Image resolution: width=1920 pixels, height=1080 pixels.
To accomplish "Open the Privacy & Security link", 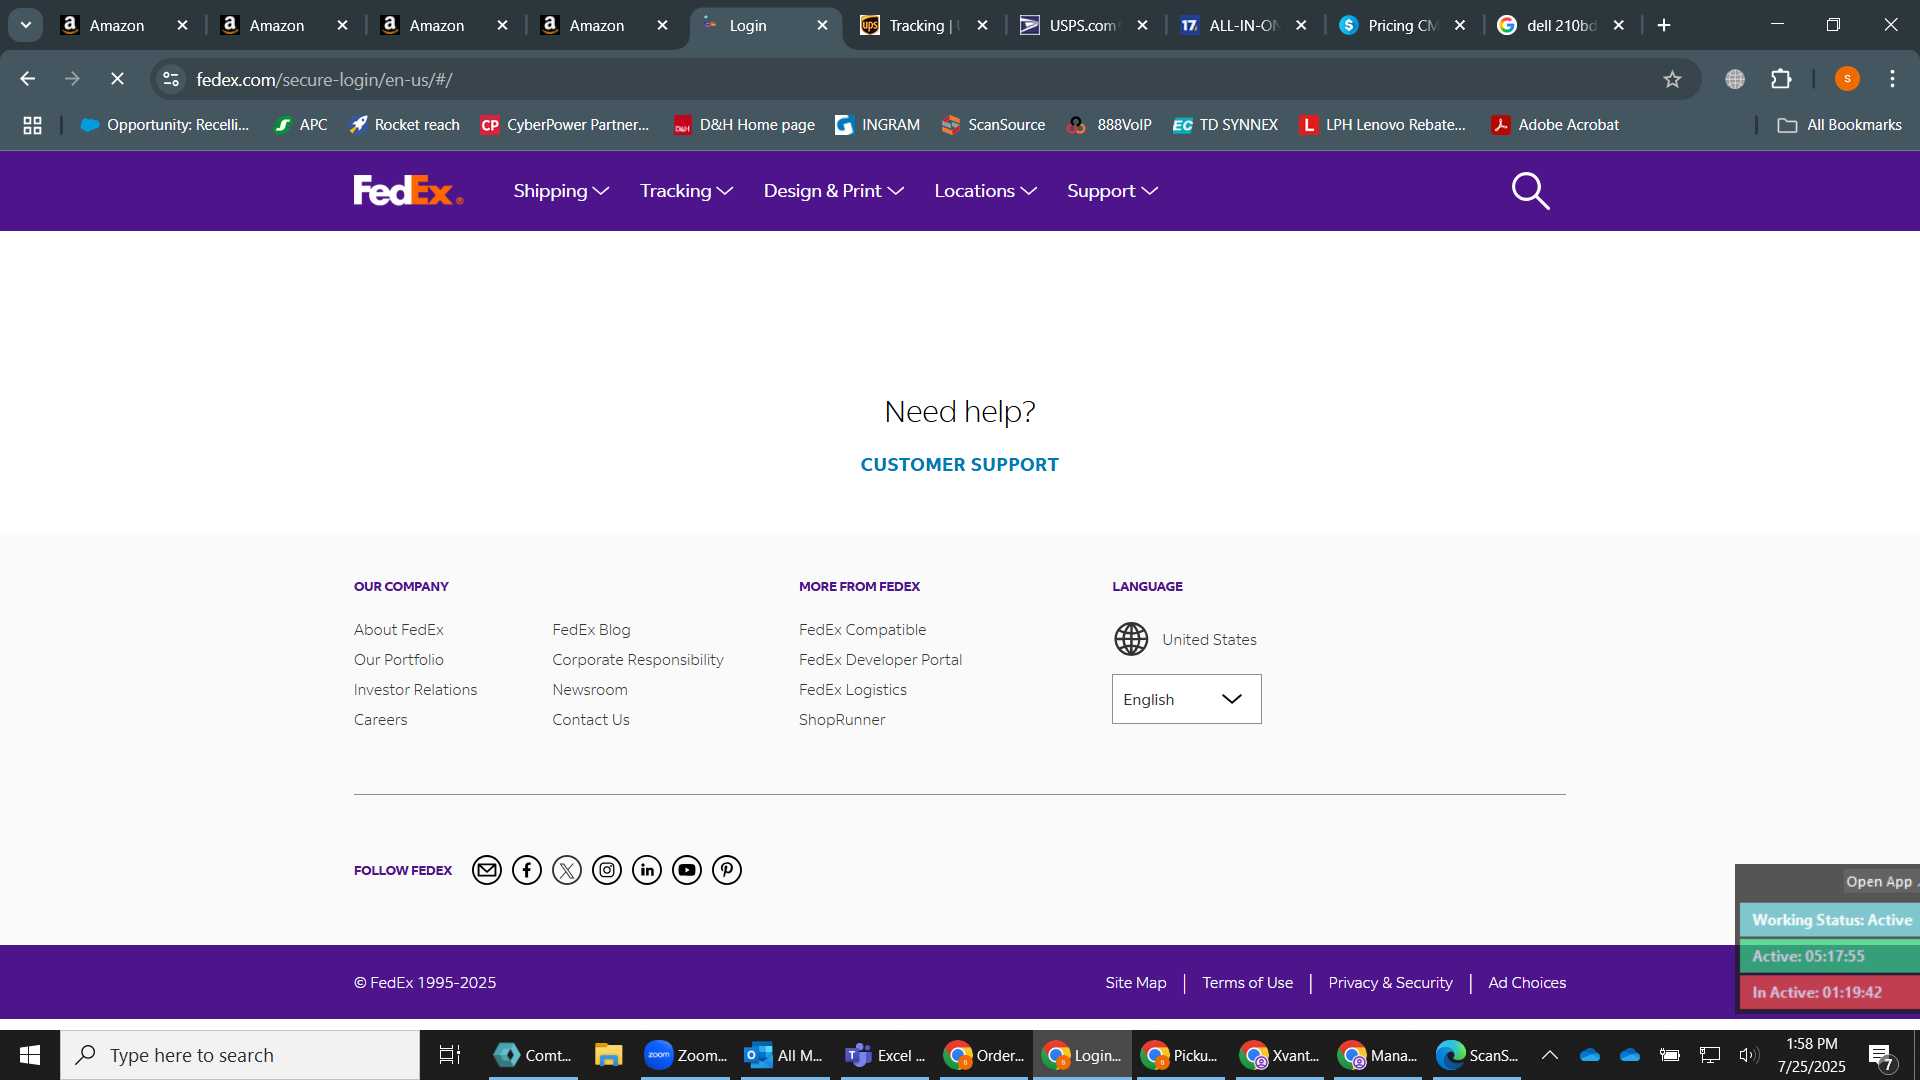I will pyautogui.click(x=1390, y=983).
